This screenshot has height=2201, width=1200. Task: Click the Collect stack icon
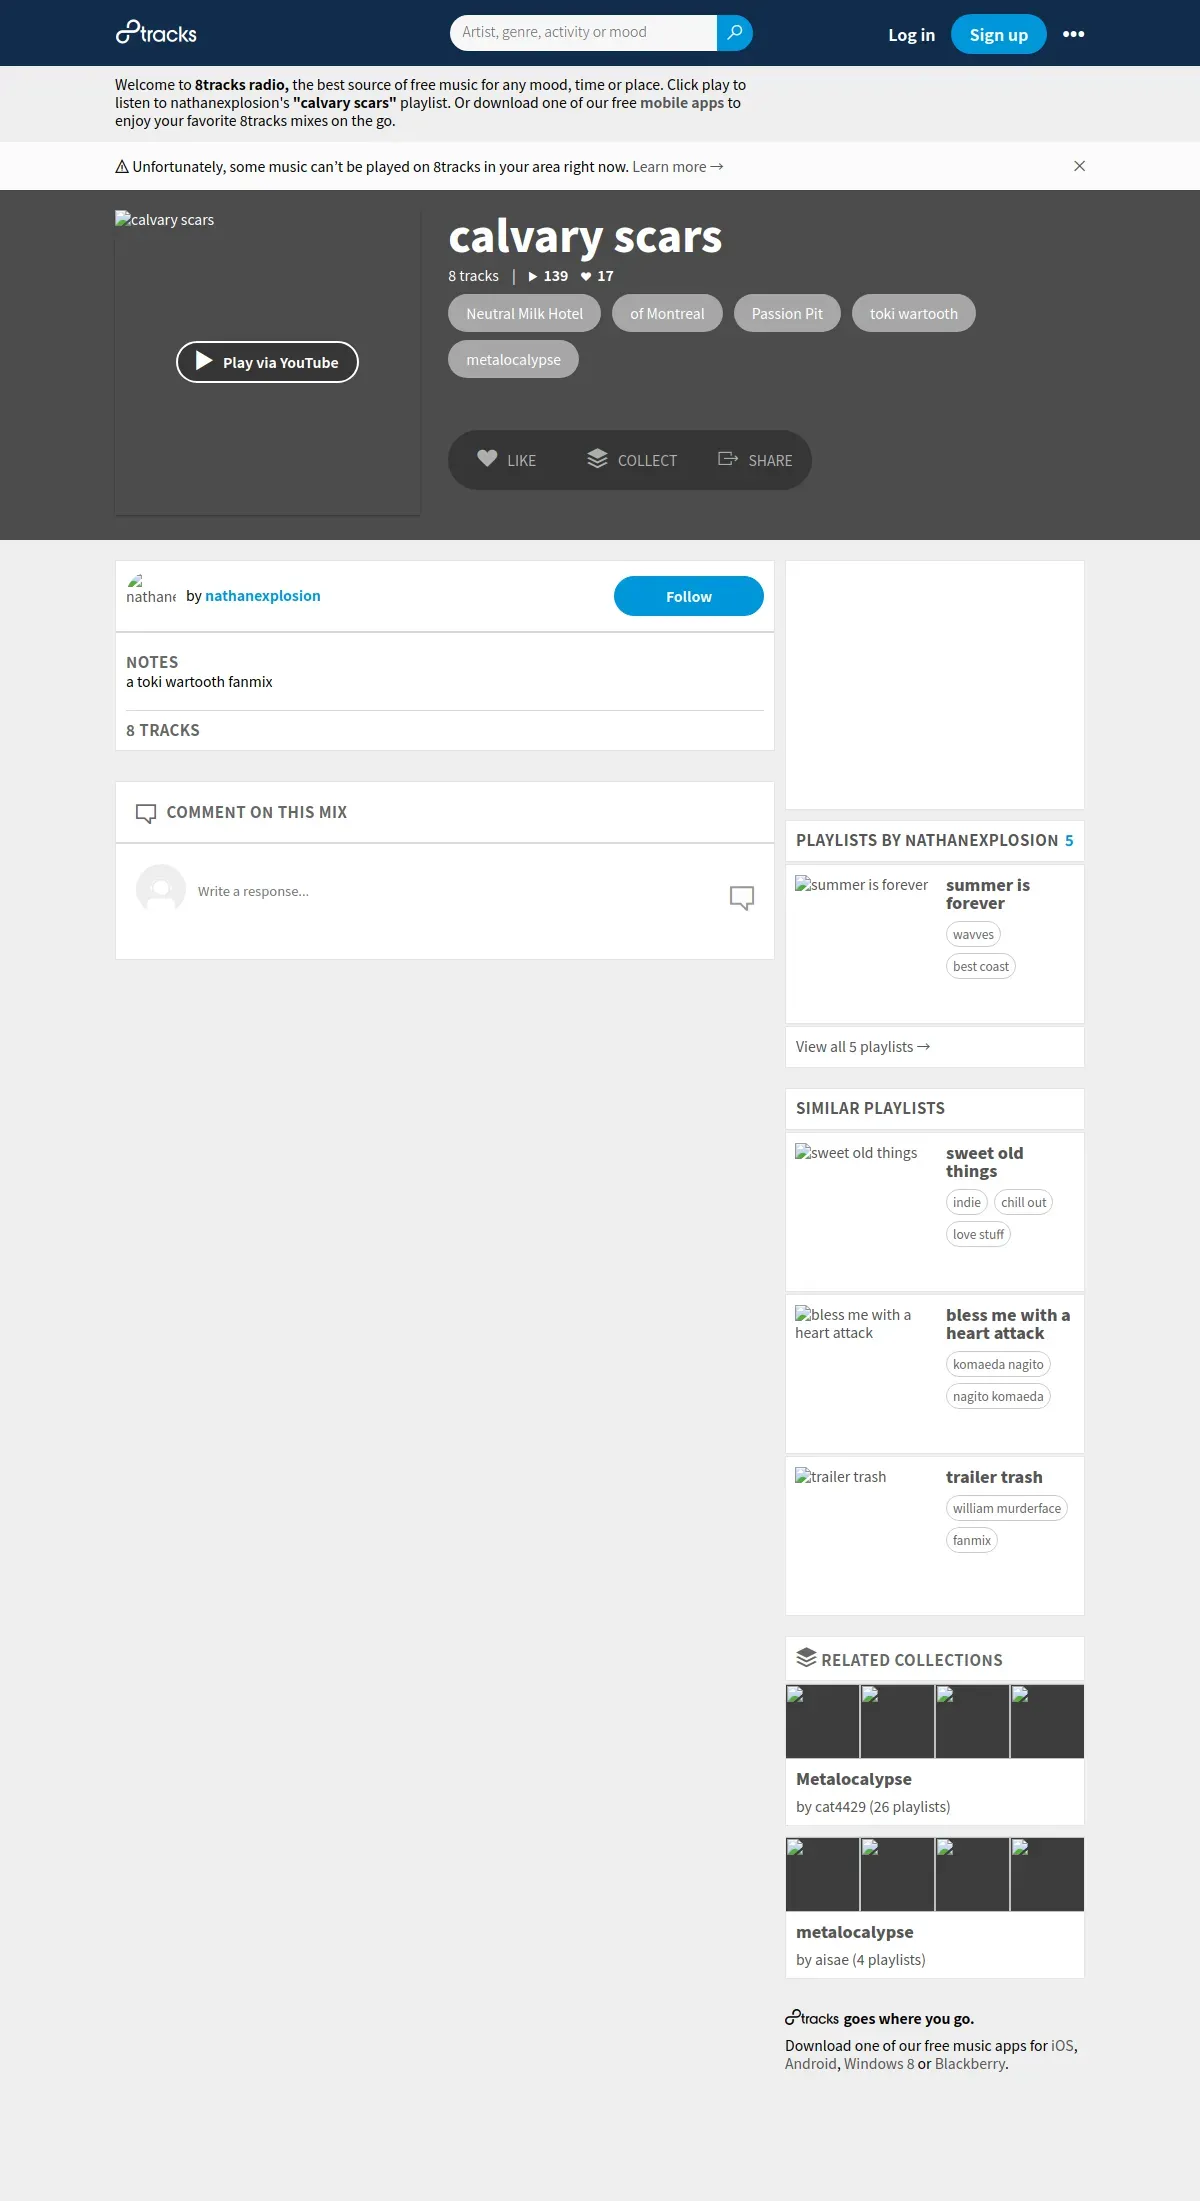[x=597, y=458]
